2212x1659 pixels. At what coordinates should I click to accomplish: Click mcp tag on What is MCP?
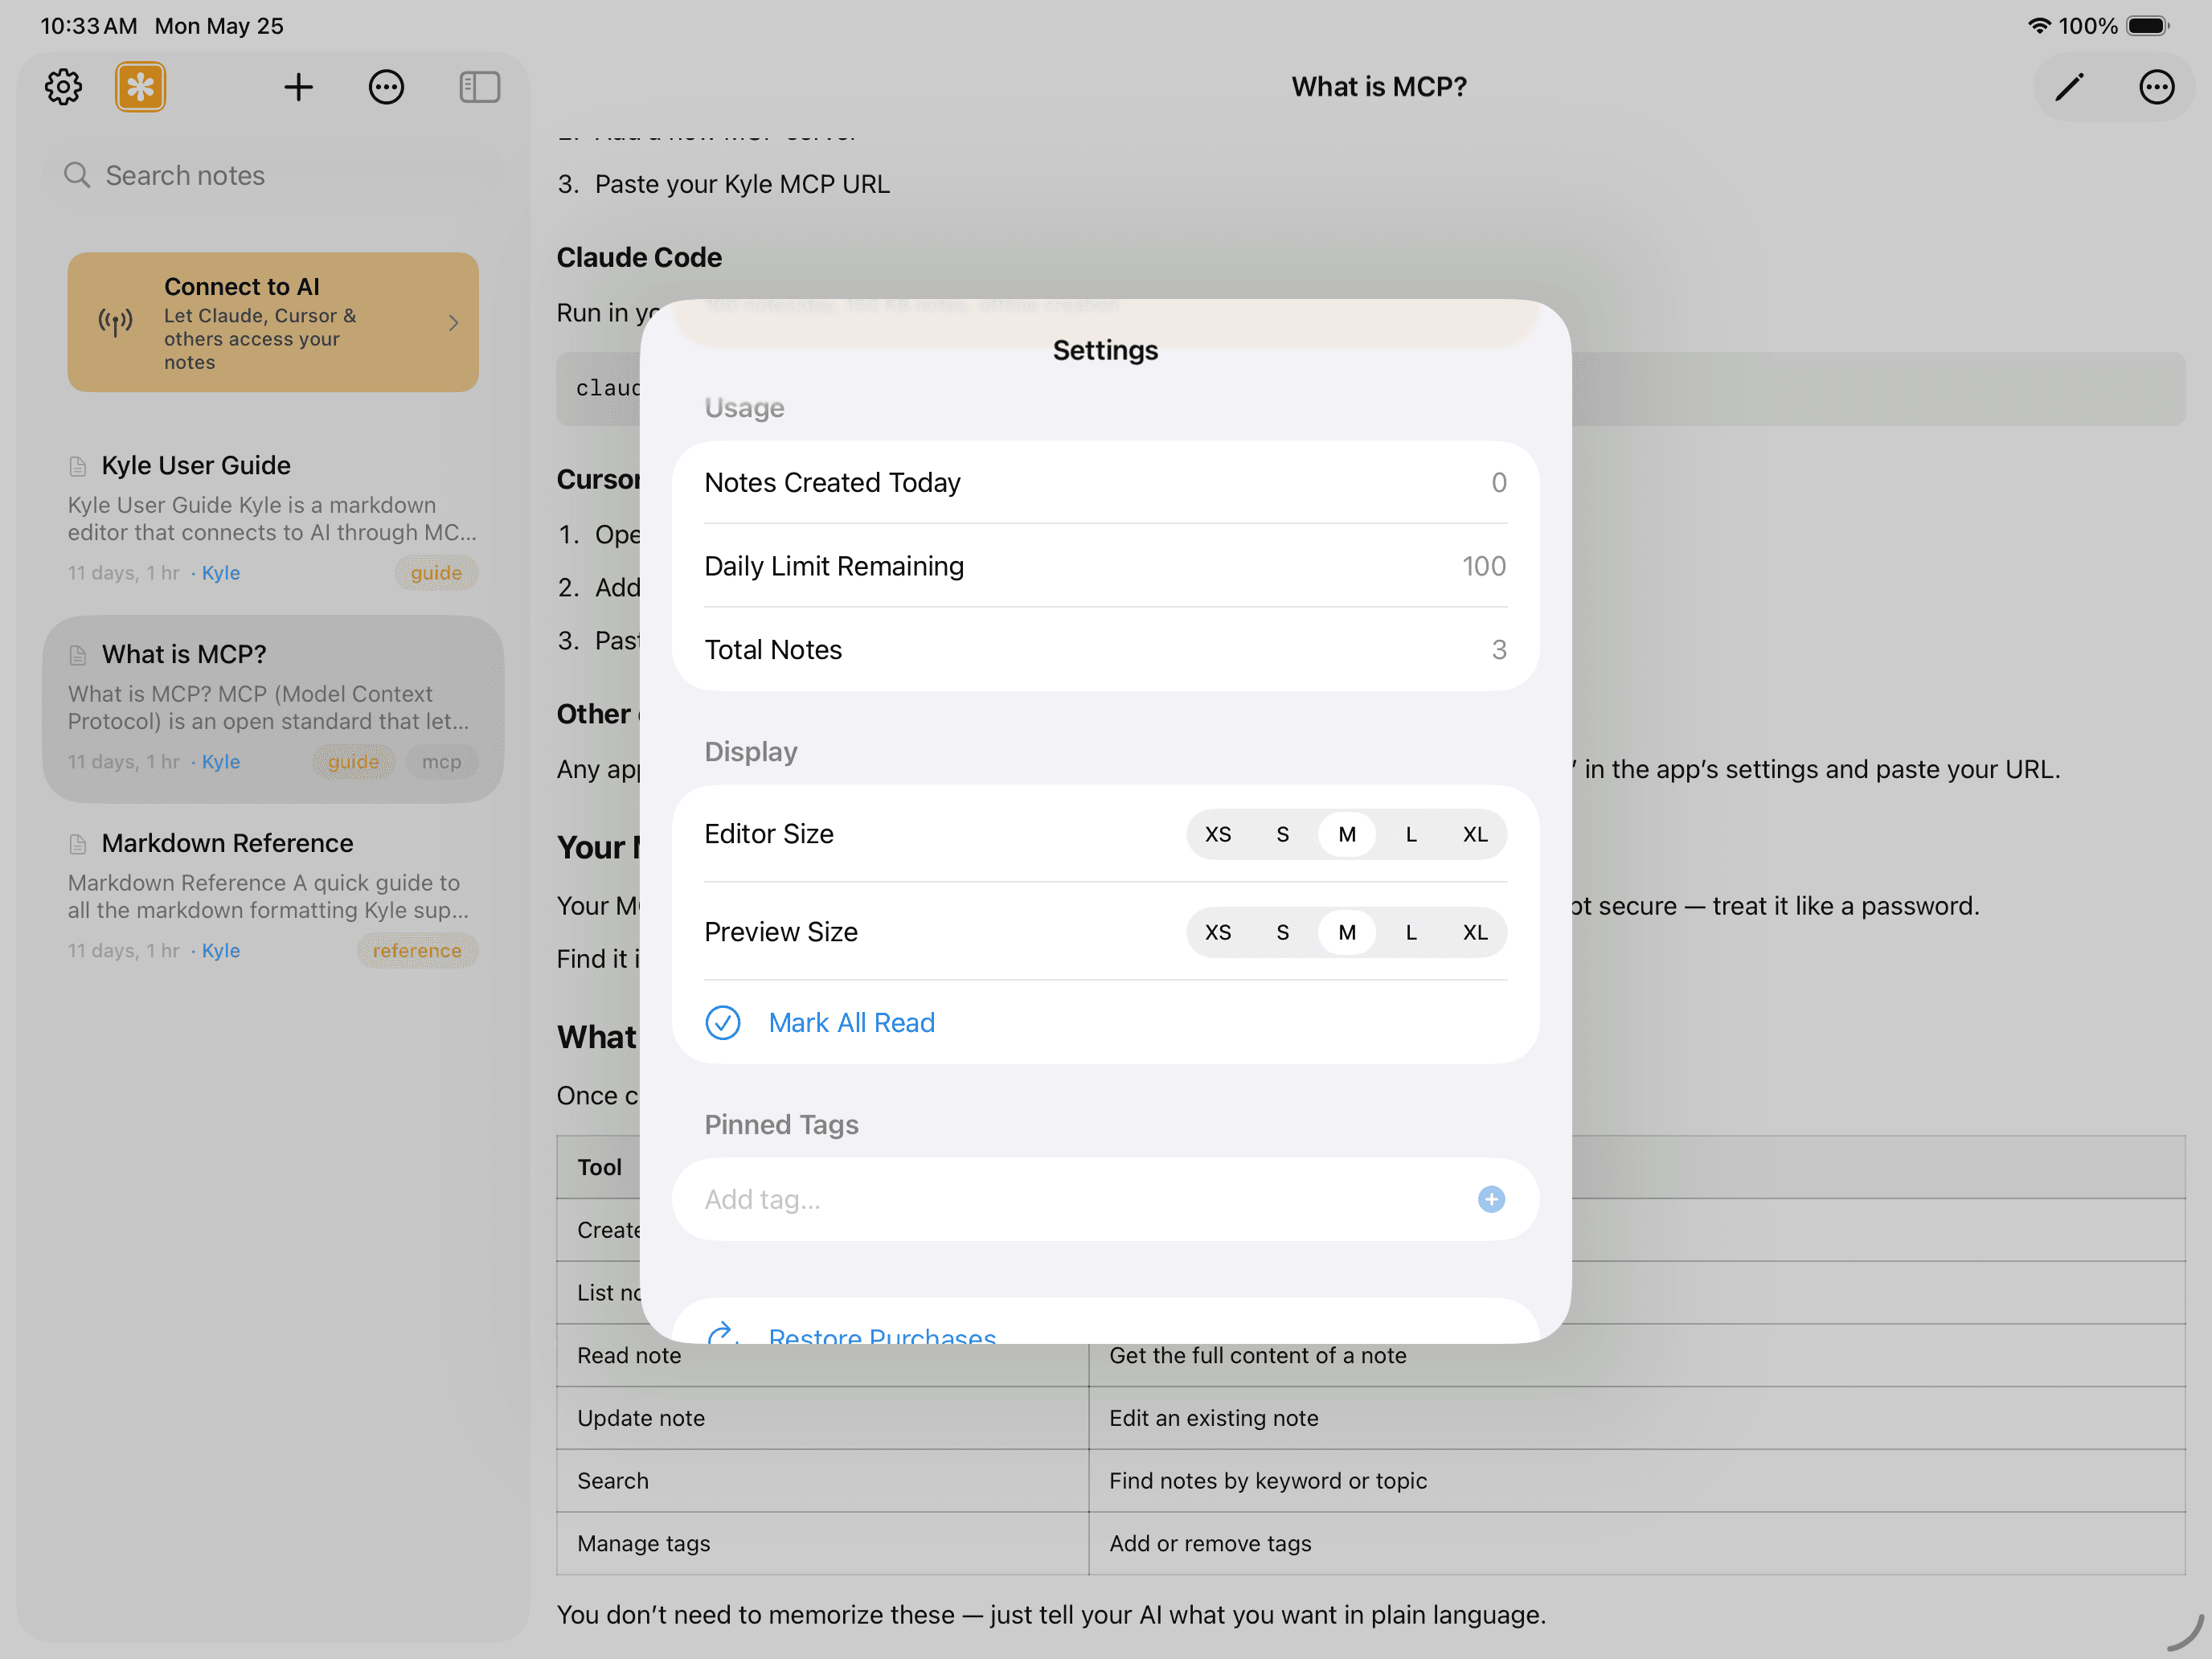tap(441, 762)
